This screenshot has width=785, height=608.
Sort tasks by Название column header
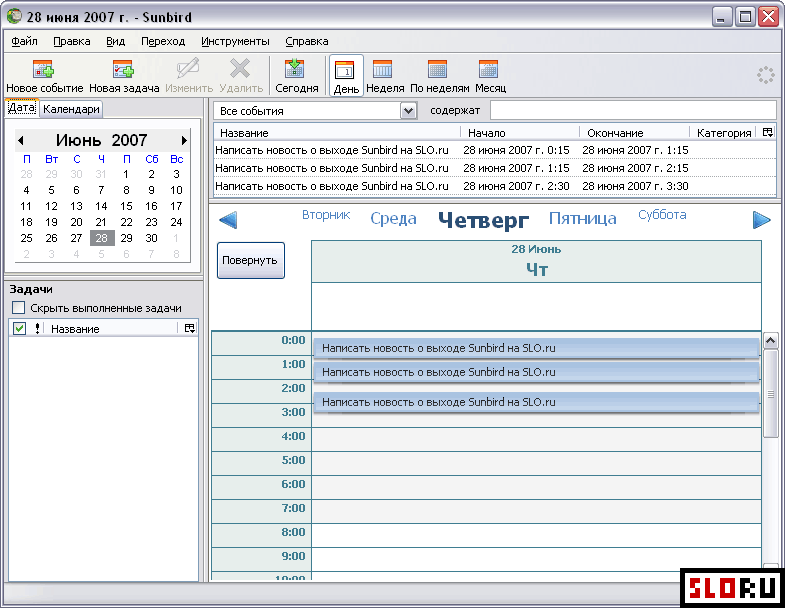pos(113,329)
